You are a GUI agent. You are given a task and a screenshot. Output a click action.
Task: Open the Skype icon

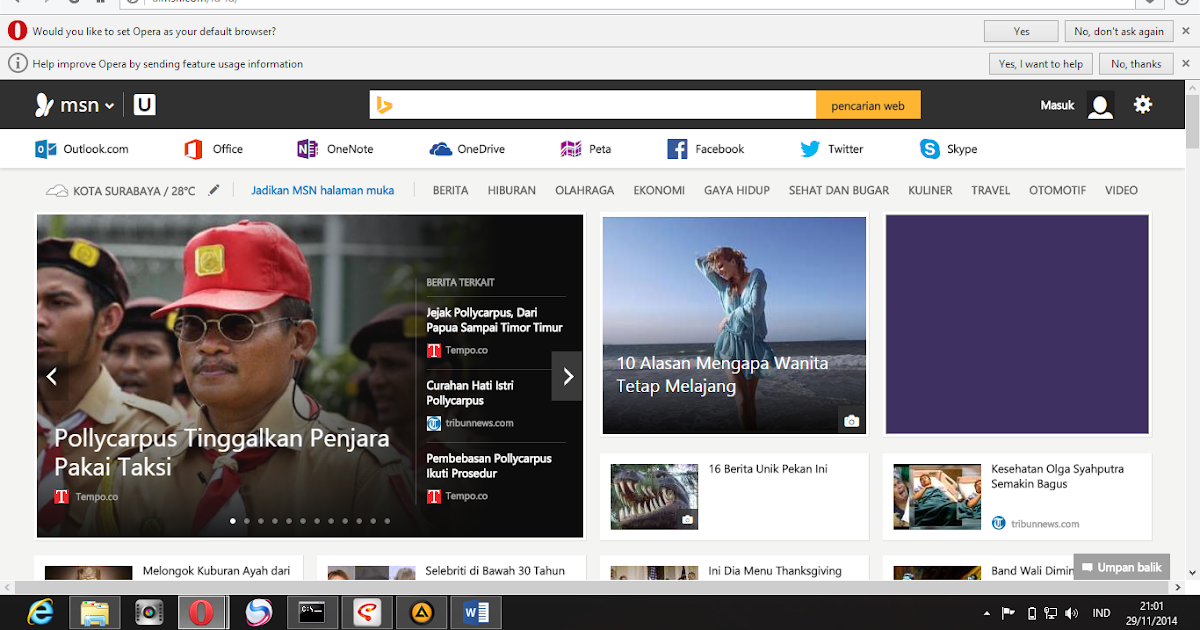tap(930, 149)
